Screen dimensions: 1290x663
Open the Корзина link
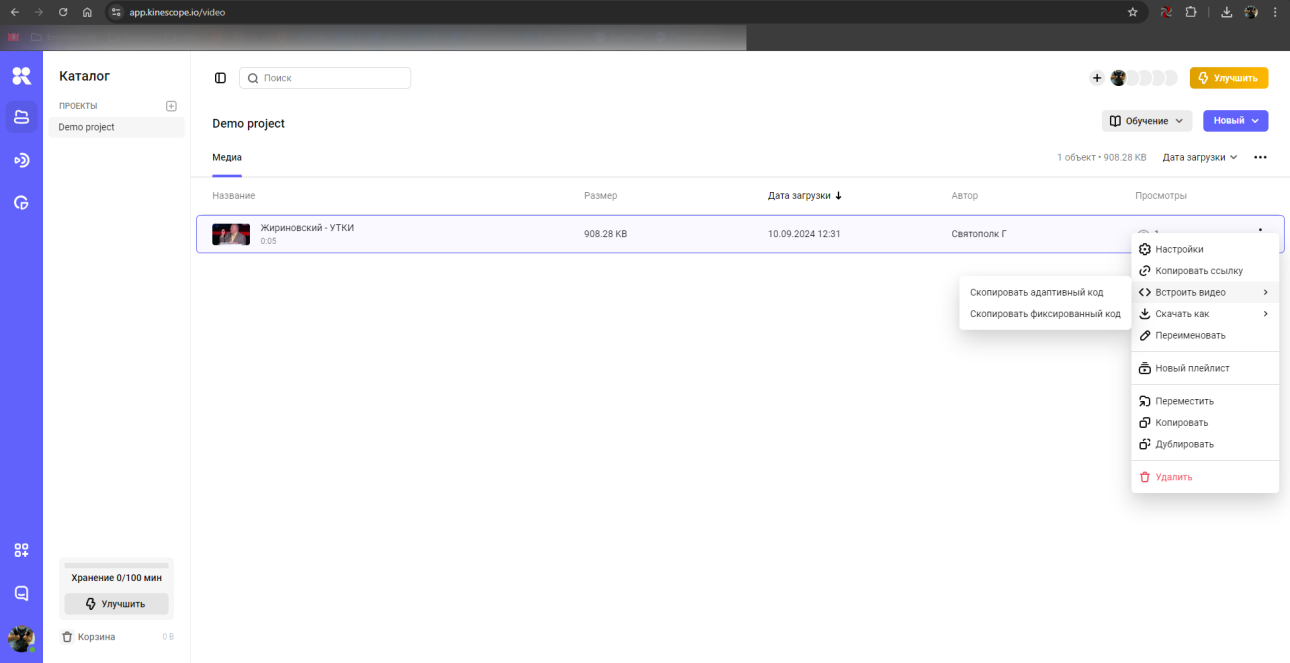[96, 637]
